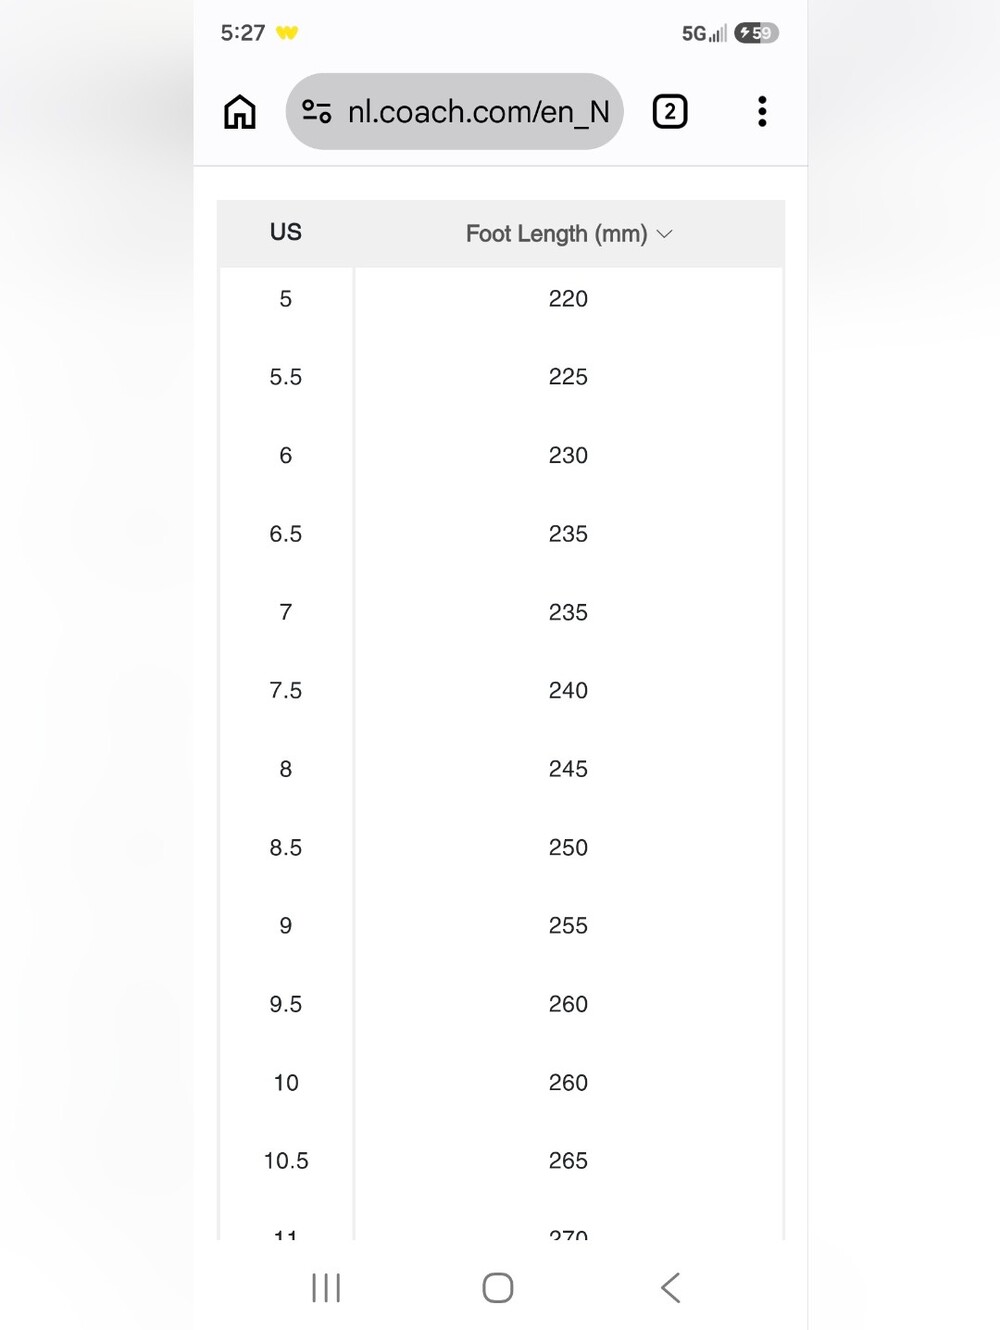Viewport: 1000px width, 1330px height.
Task: Select US size 10.5 row
Action: coord(501,1161)
